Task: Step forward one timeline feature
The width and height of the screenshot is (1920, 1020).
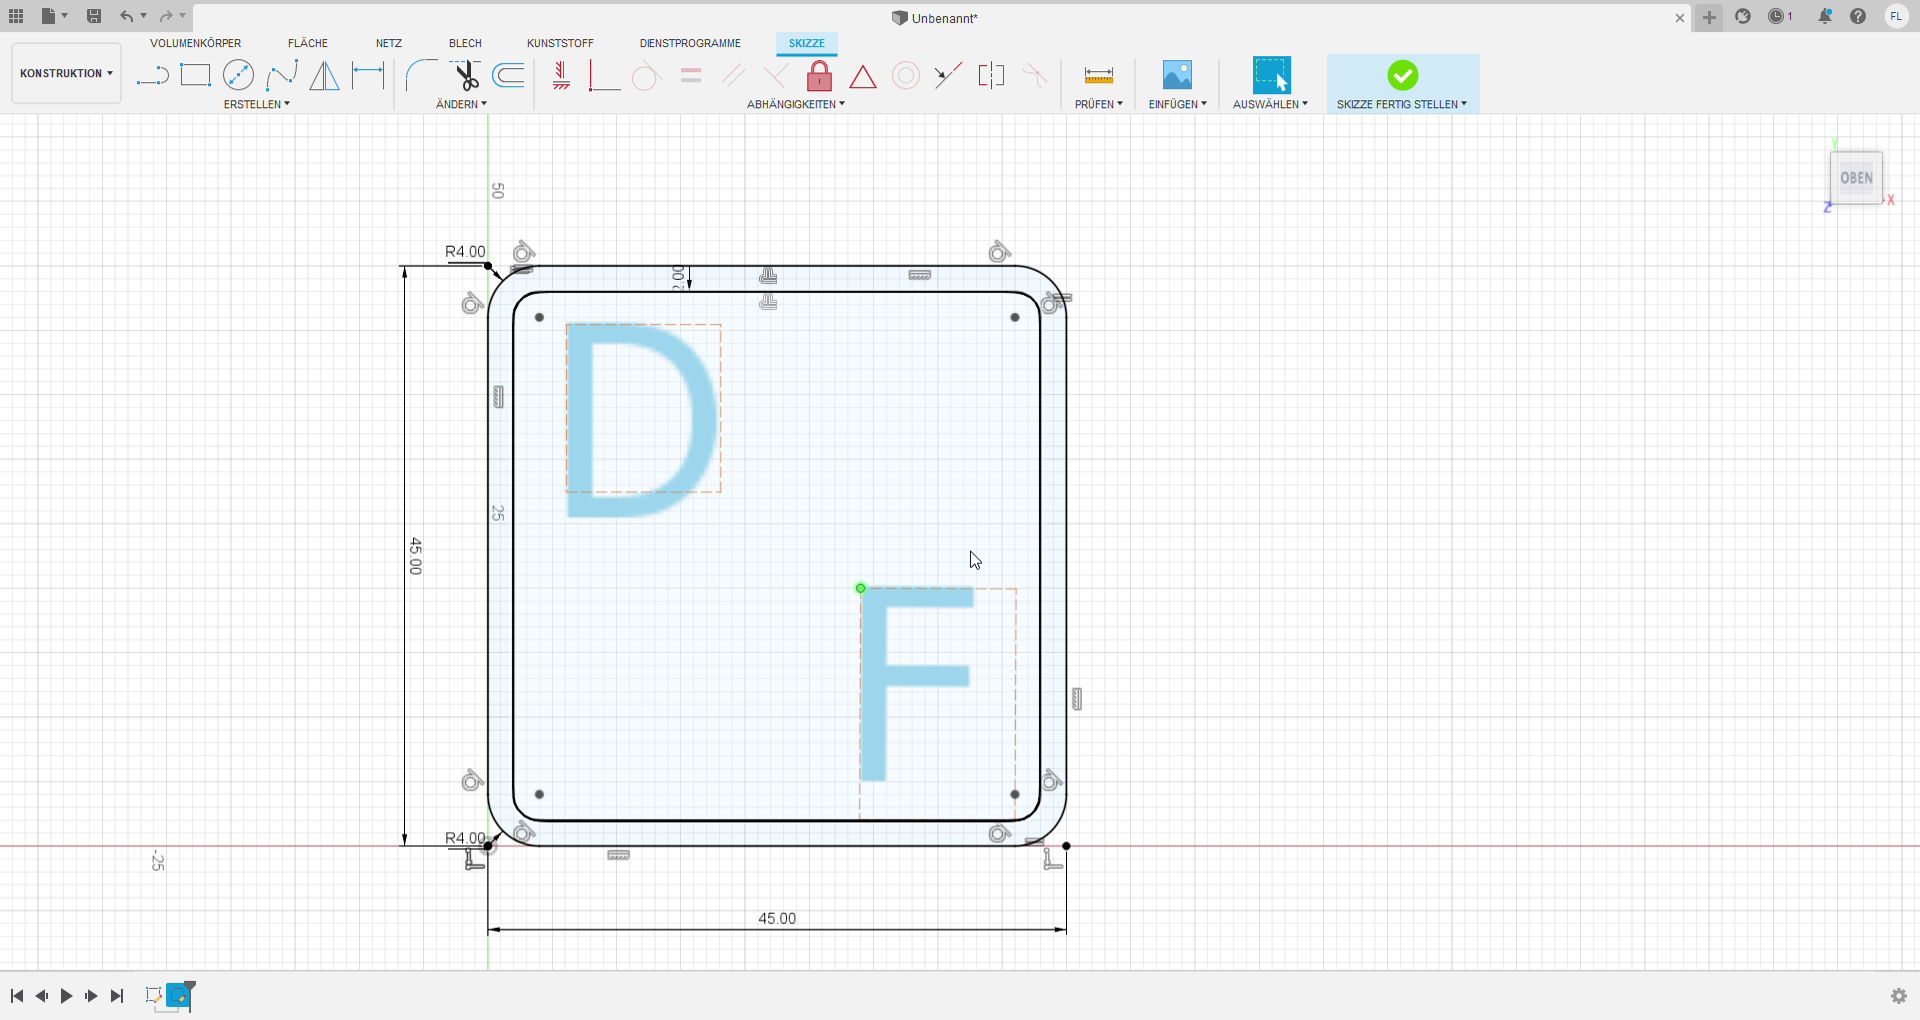Action: click(x=91, y=996)
